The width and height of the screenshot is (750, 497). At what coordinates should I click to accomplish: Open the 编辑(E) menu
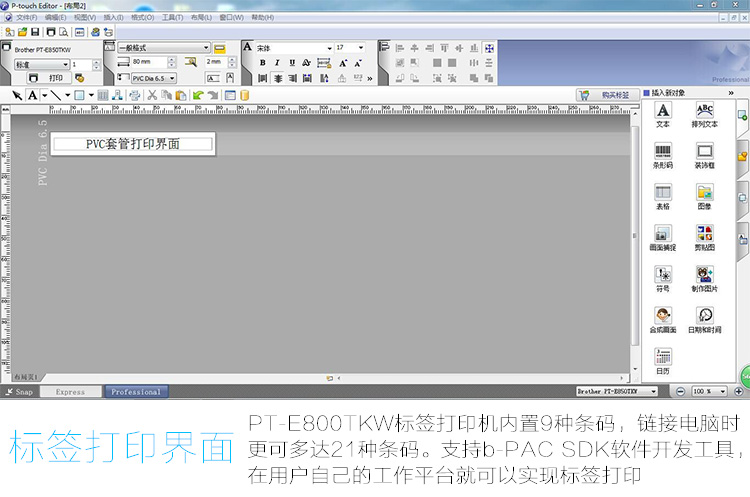tap(55, 17)
